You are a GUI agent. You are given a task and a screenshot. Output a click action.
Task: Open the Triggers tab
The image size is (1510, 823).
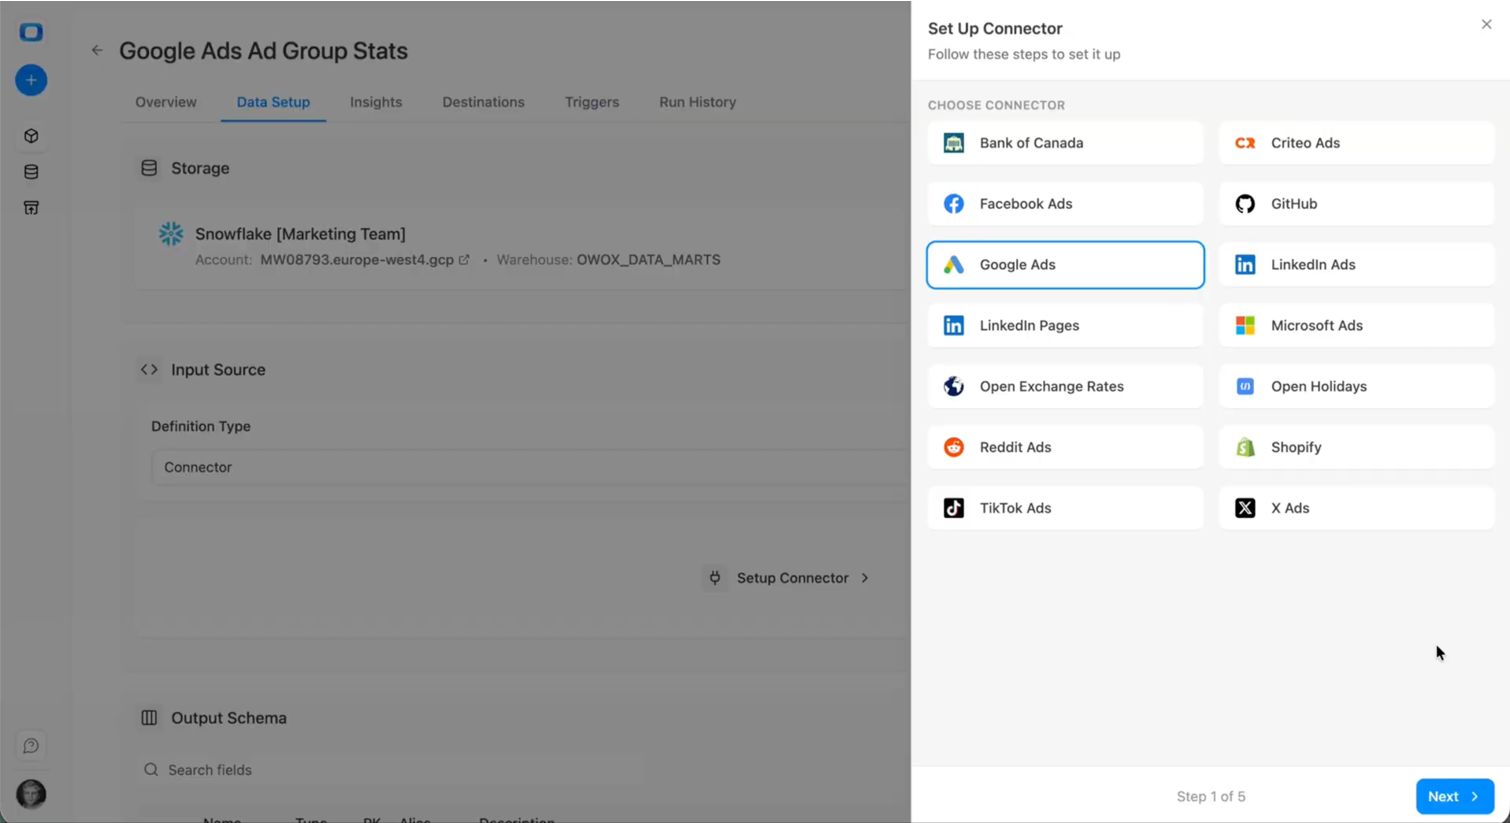[x=592, y=102]
